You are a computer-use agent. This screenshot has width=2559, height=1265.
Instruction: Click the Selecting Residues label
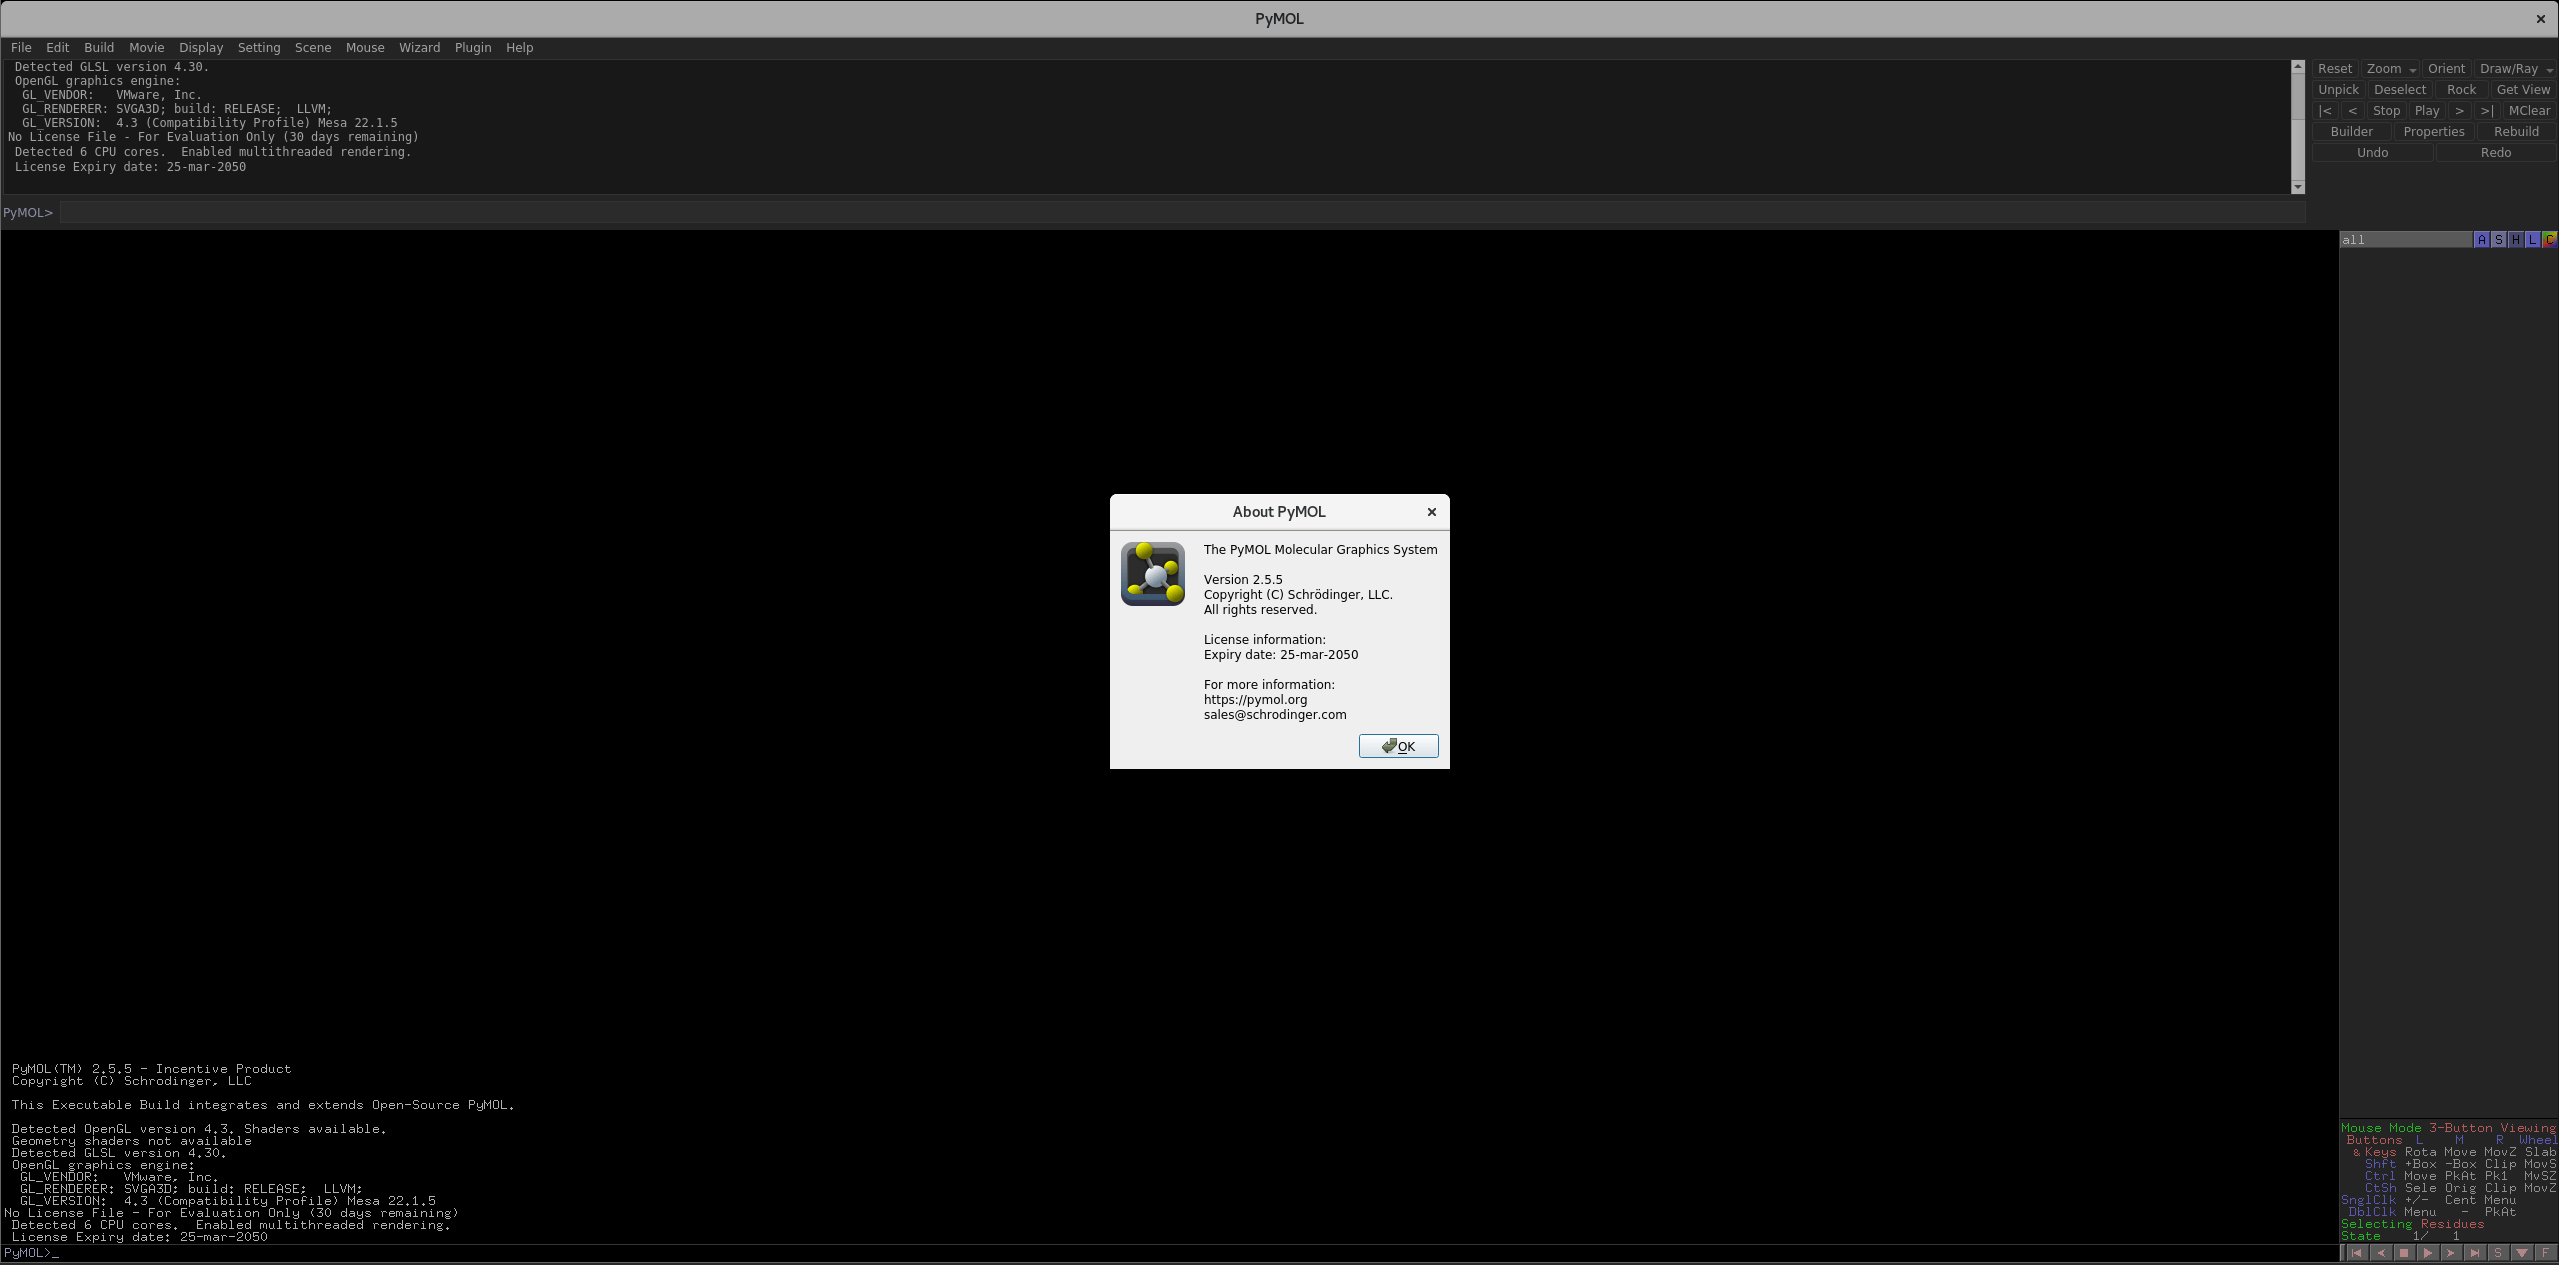point(2412,1224)
